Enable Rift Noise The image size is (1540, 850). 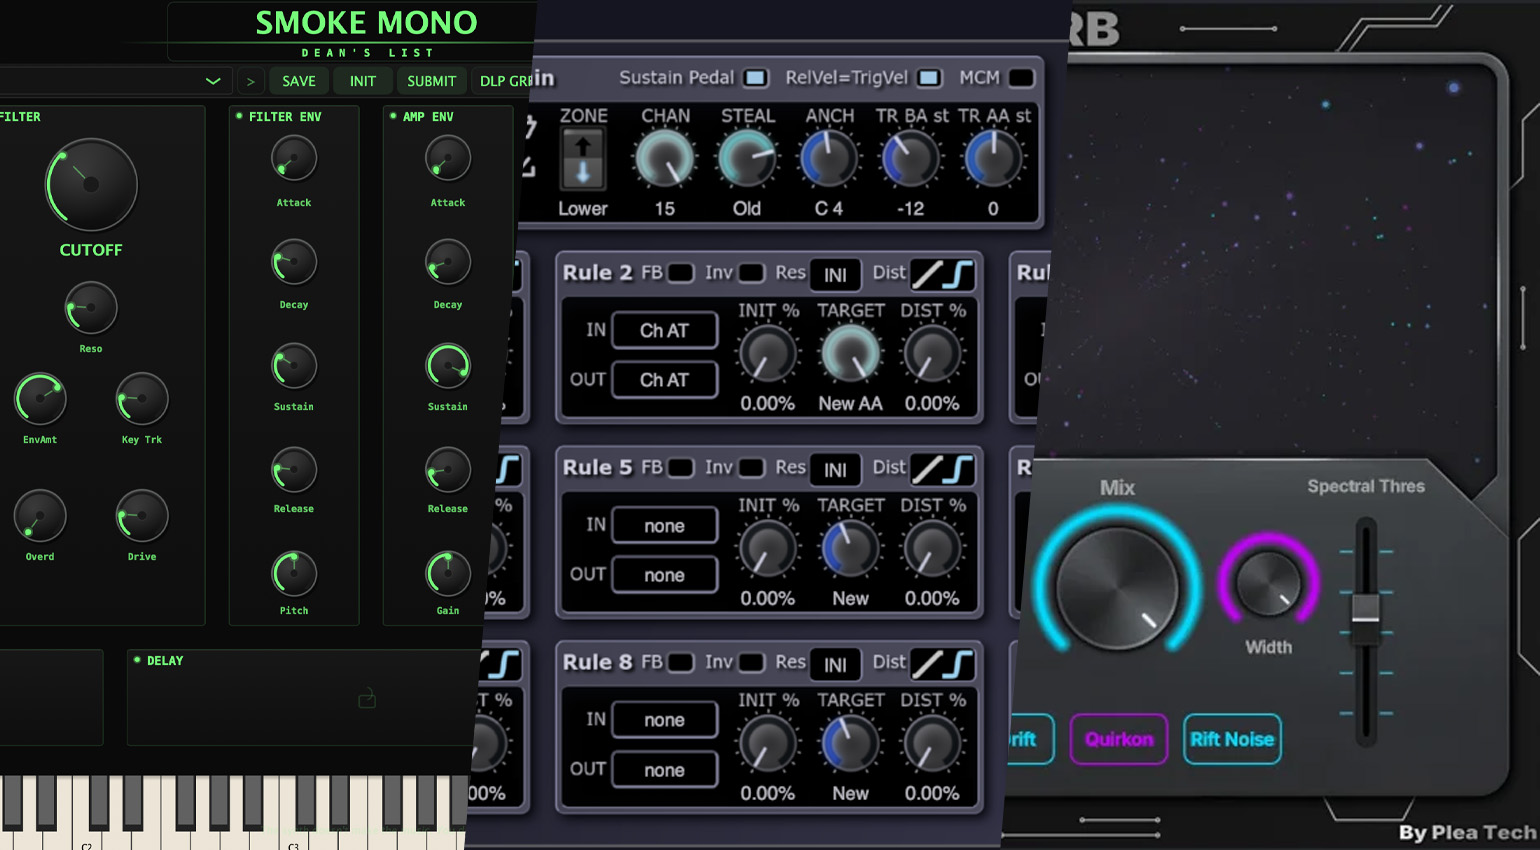(x=1231, y=740)
